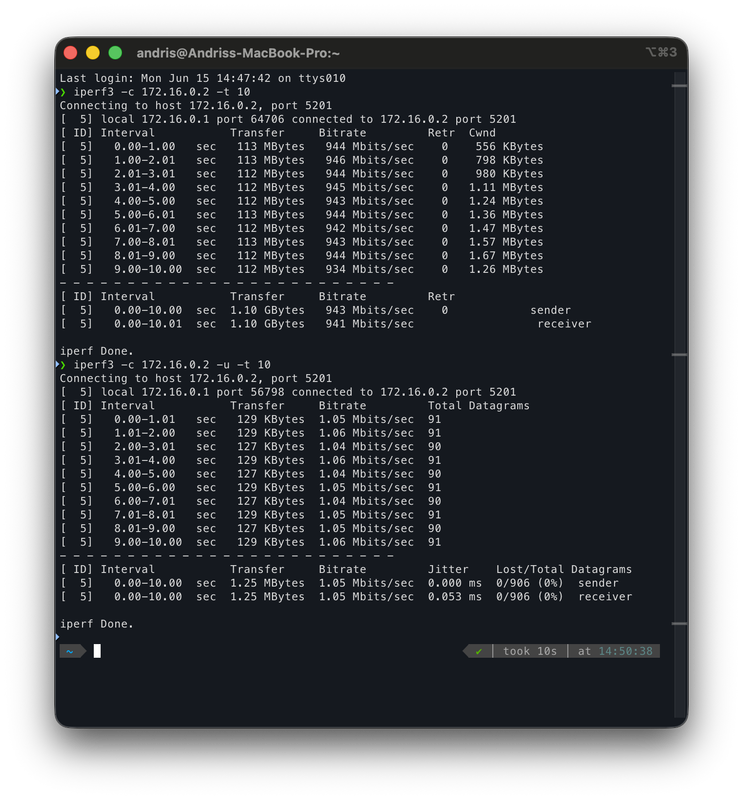
Task: Click the 'Last login: Mon Jun 15' line
Action: (x=203, y=78)
